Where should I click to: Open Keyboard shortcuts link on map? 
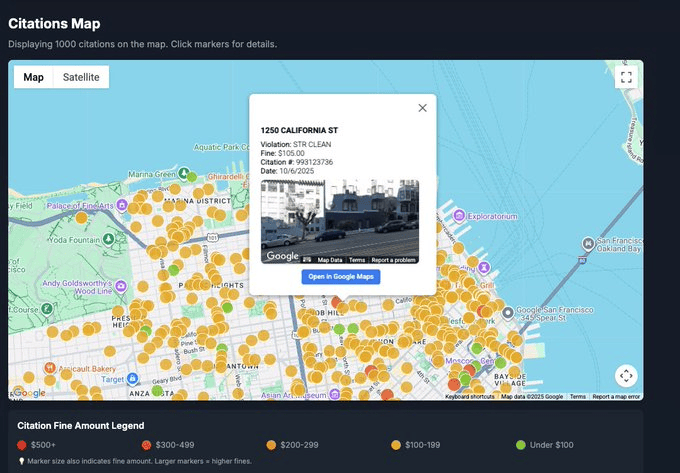470,397
